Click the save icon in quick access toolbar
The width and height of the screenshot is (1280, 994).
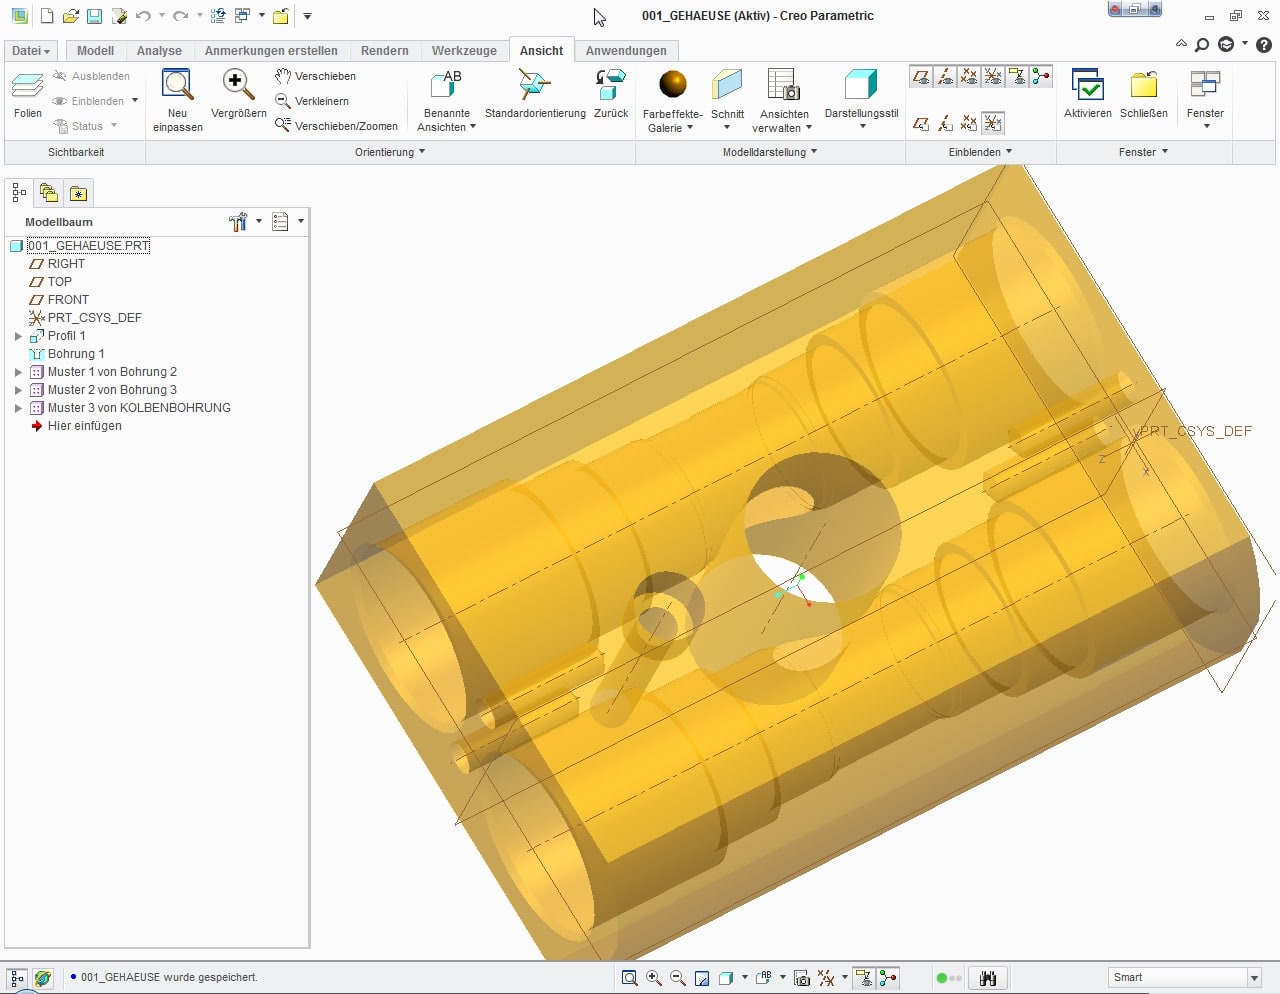tap(94, 16)
